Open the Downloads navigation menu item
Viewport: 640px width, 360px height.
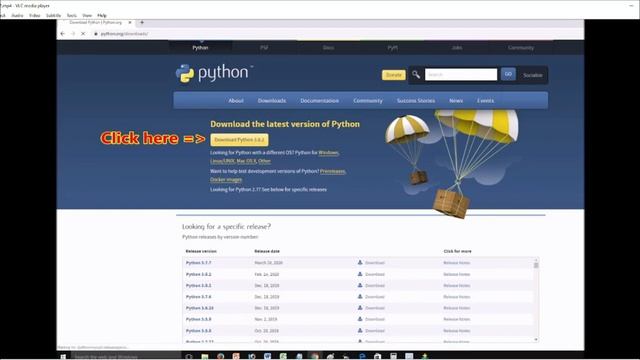[272, 100]
